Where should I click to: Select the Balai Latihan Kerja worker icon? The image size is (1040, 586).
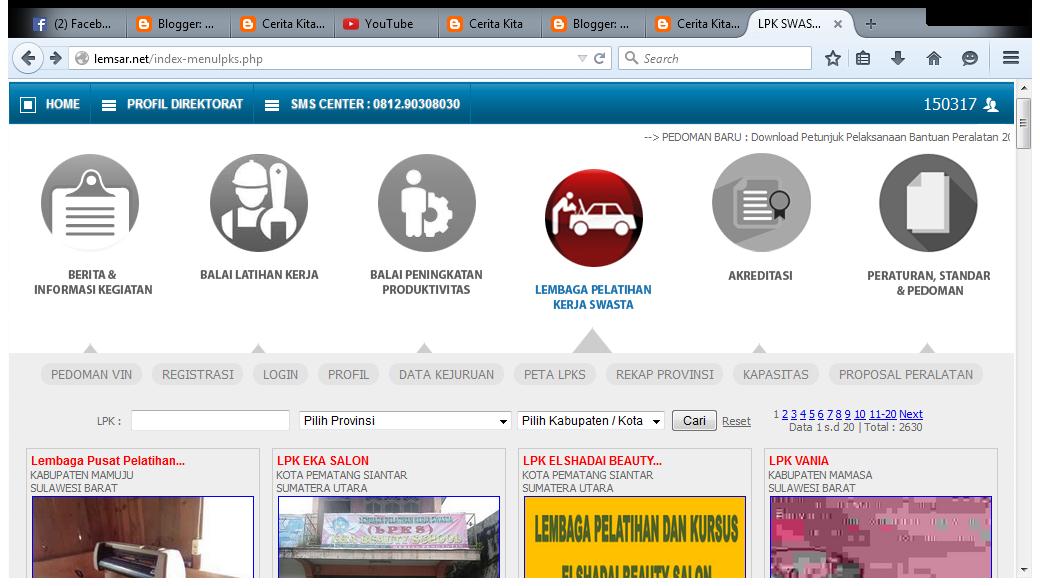[258, 202]
